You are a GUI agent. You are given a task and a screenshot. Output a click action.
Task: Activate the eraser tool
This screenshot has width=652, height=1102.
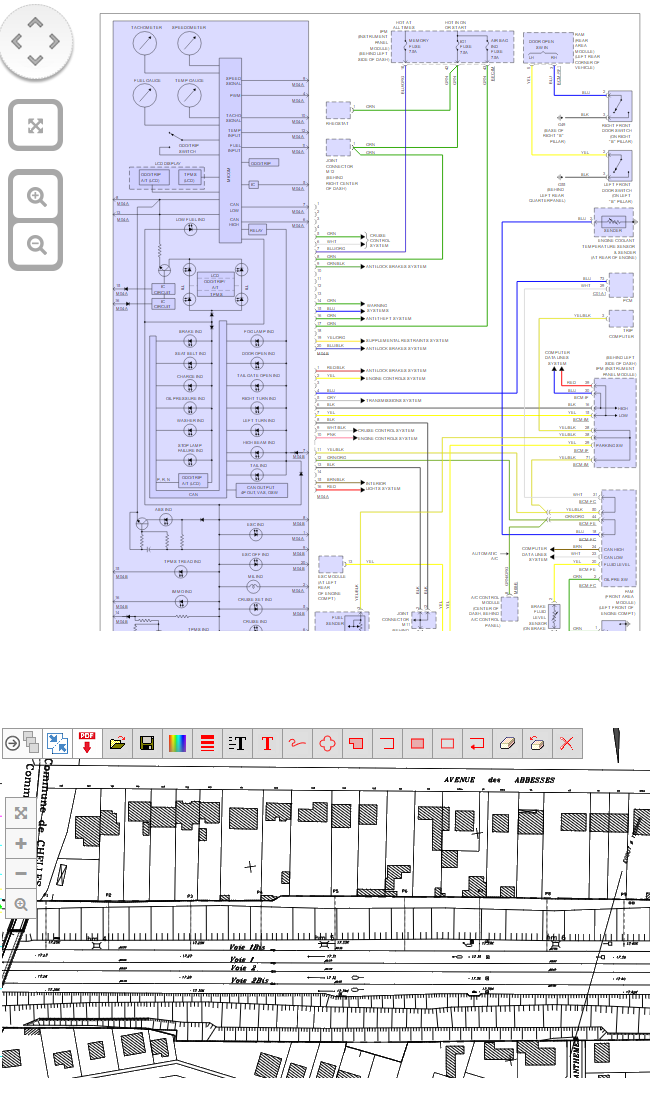507,743
